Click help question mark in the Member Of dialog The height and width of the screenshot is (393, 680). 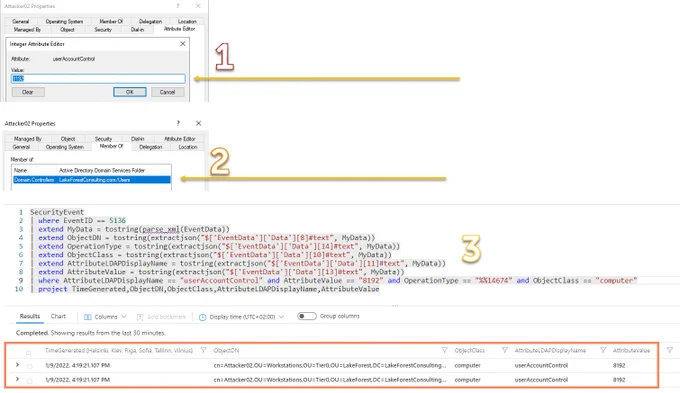pyautogui.click(x=178, y=123)
